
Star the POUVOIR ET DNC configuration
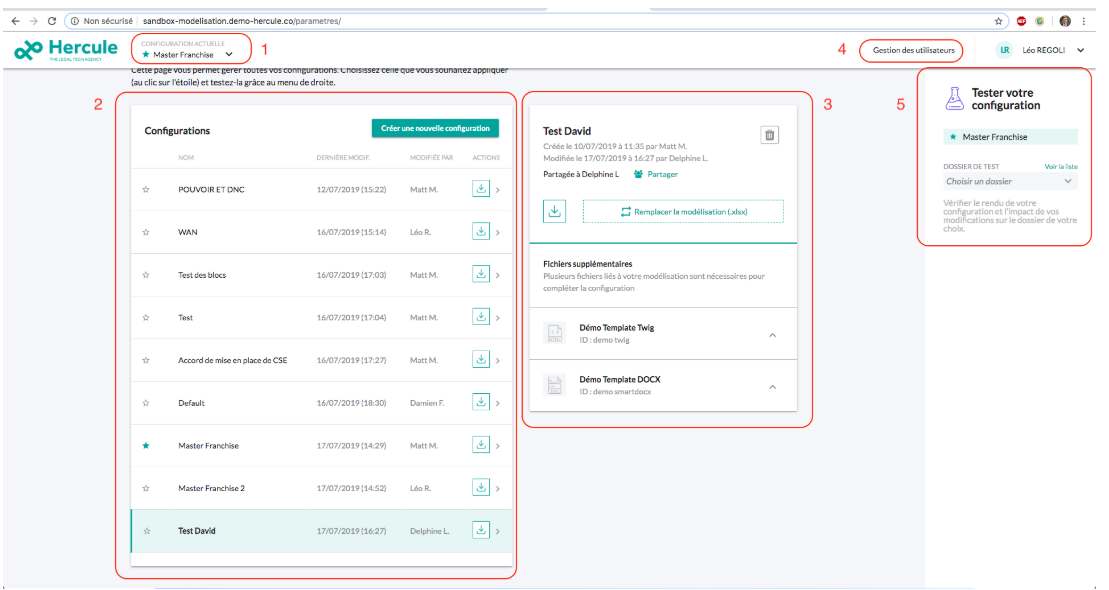(x=146, y=190)
